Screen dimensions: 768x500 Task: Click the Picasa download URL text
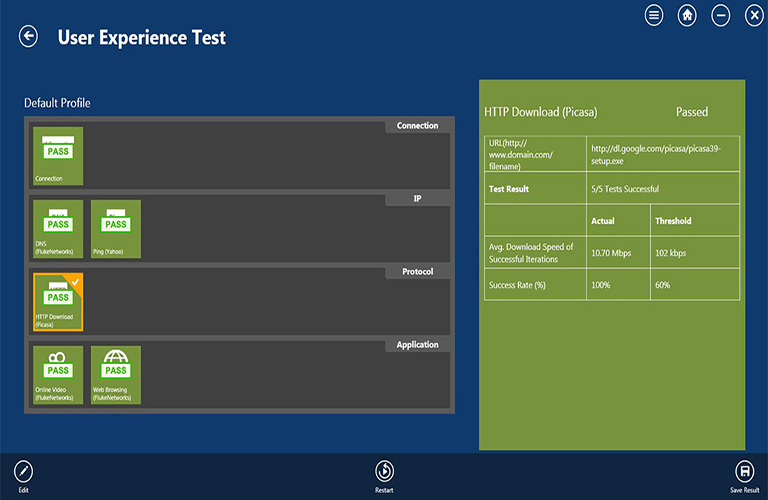(x=656, y=154)
